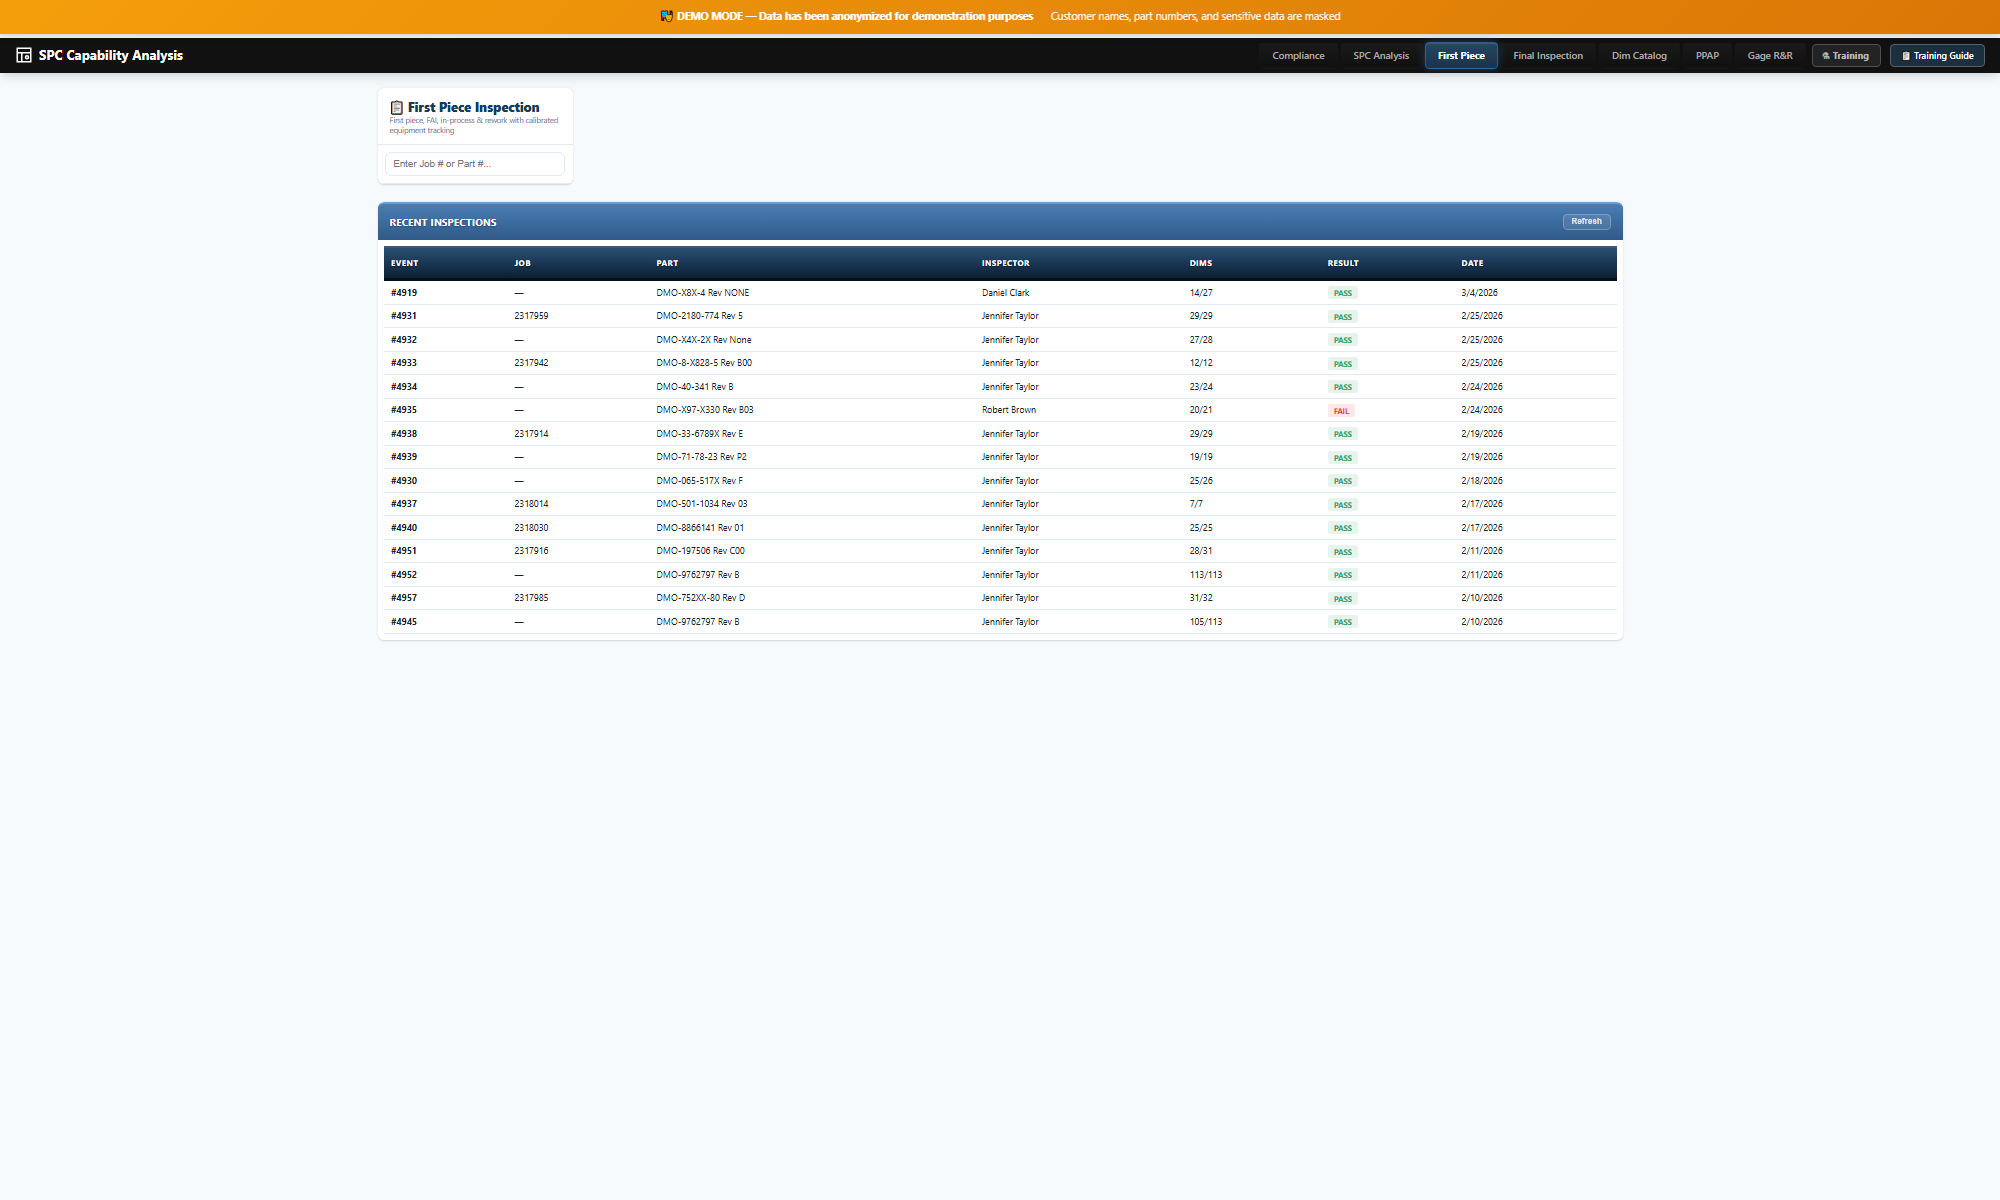Go to the Dim Catalog tab
Viewport: 2000px width, 1200px height.
click(1638, 56)
